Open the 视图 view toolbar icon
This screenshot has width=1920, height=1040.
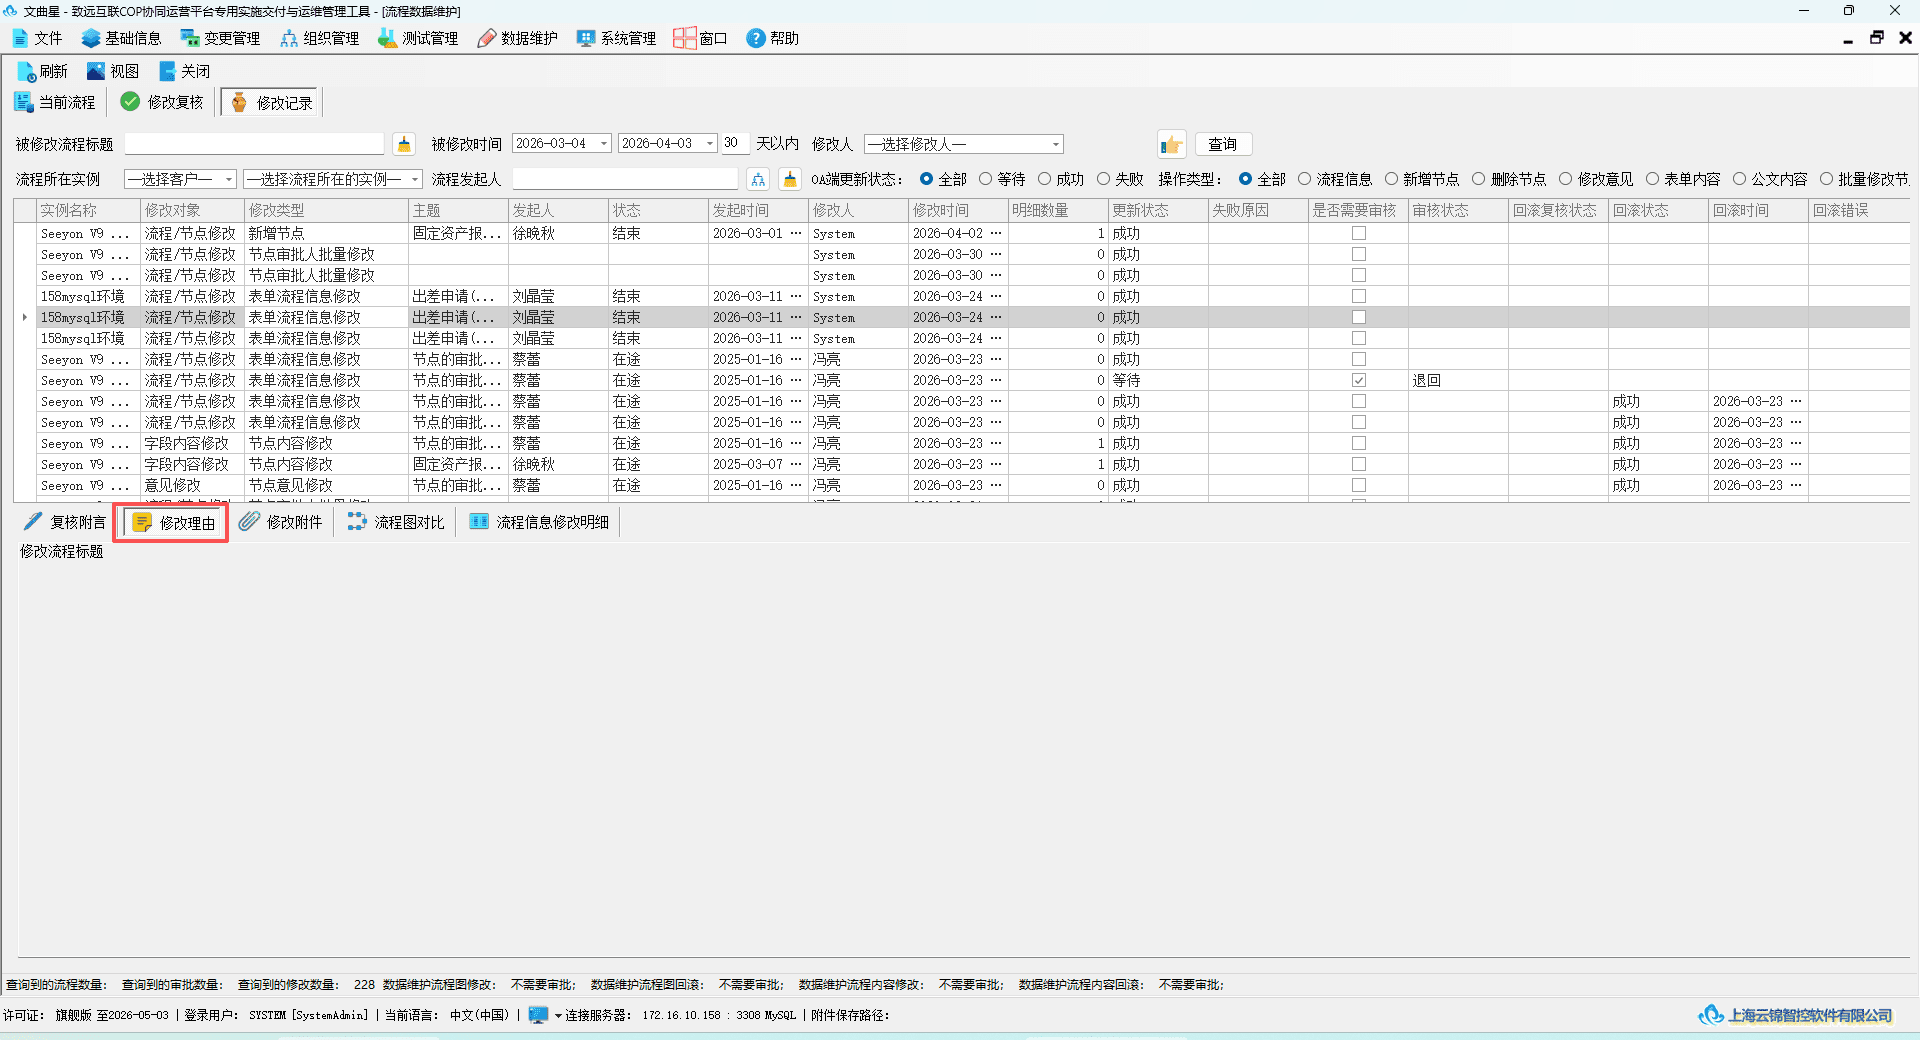[96, 71]
